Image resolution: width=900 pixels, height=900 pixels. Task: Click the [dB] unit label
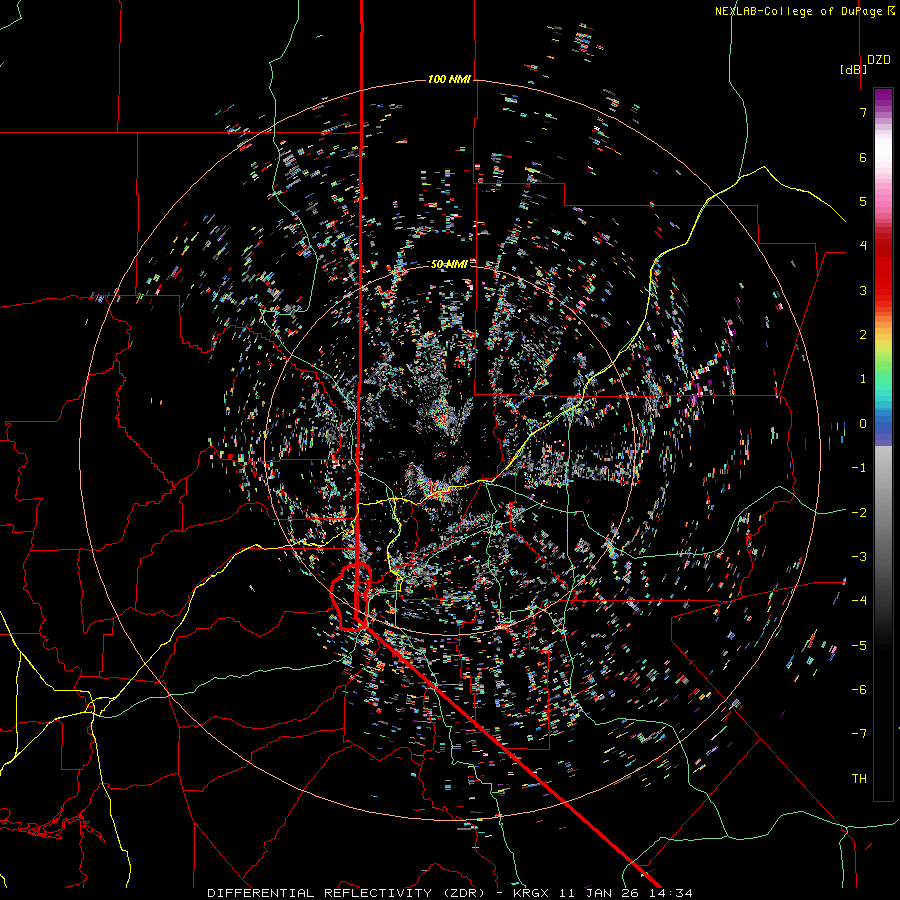(x=853, y=69)
